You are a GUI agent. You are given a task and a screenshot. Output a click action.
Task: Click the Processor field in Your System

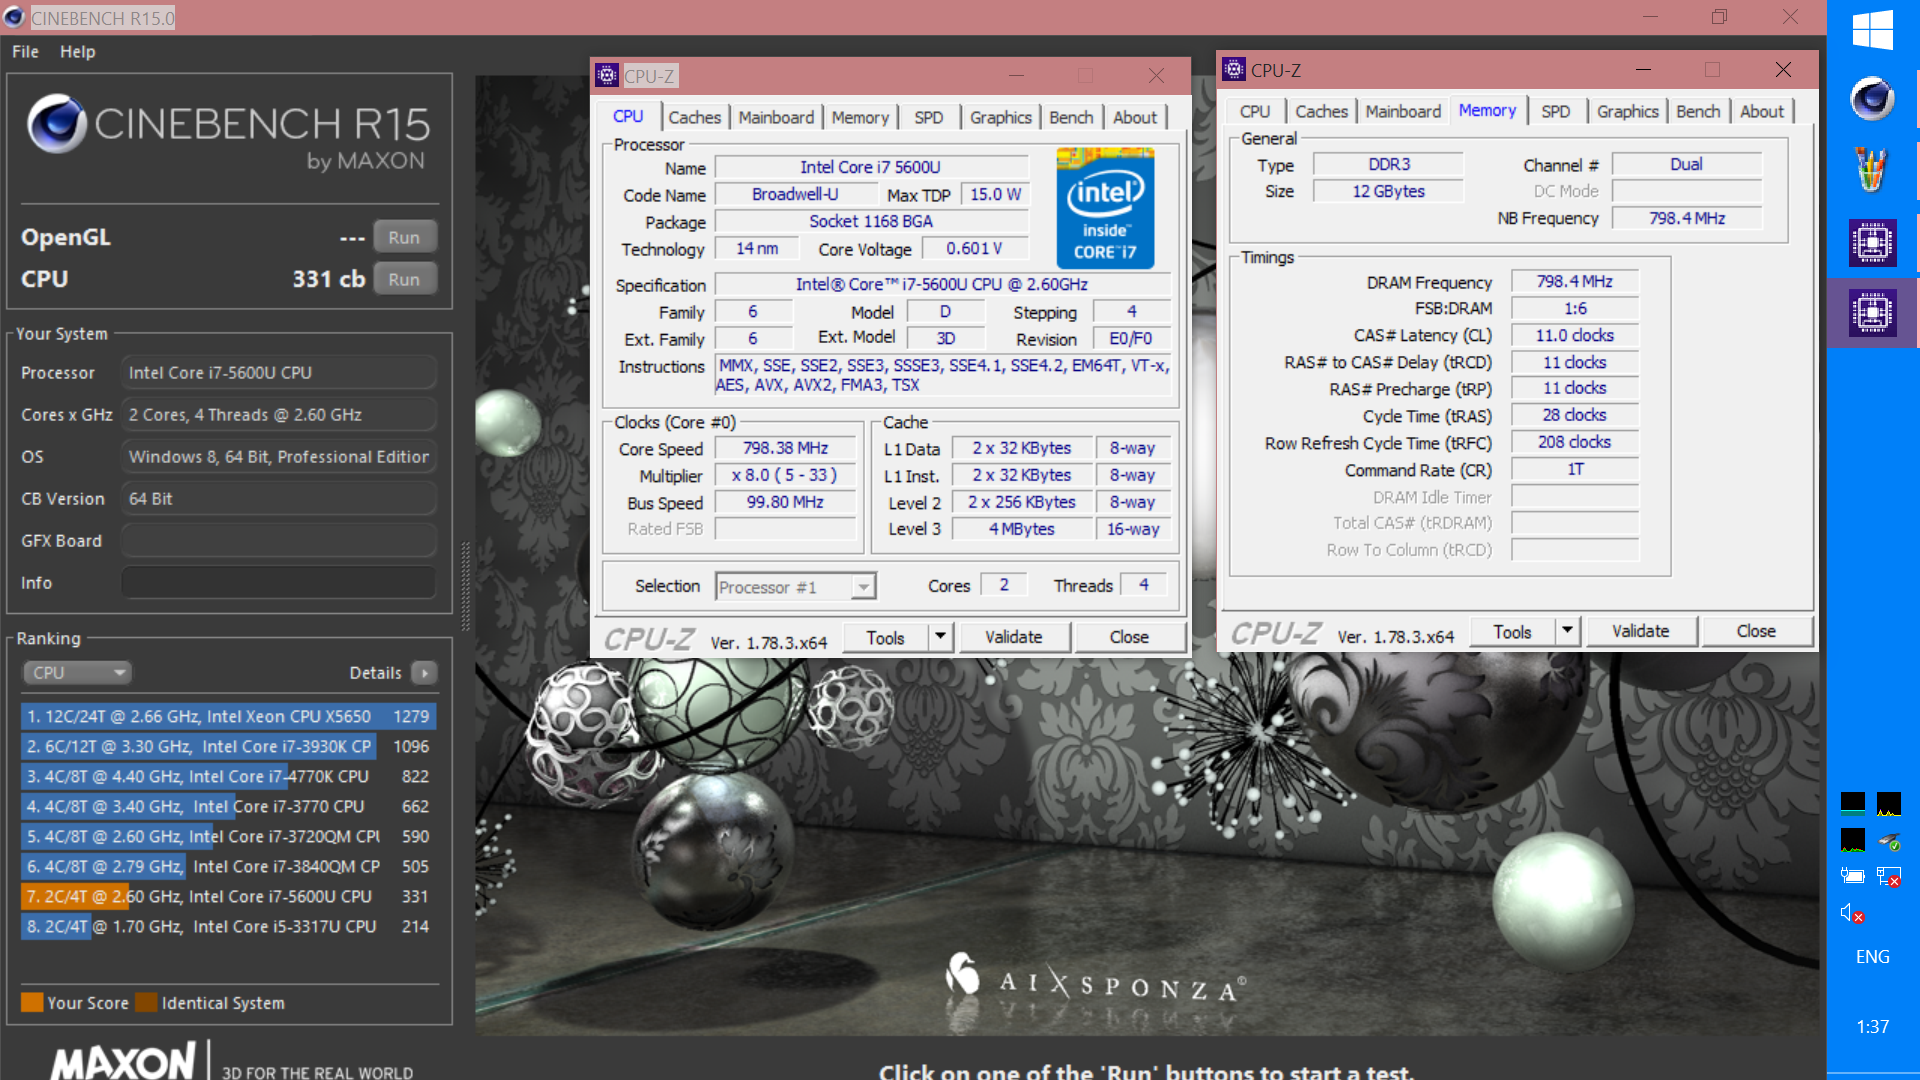pos(278,373)
